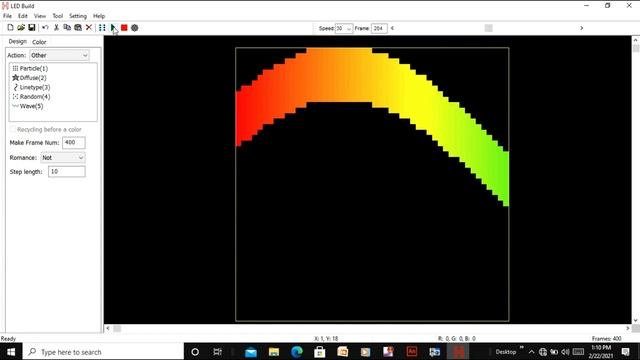
Task: Cut selection with the scissors icon
Action: click(56, 27)
